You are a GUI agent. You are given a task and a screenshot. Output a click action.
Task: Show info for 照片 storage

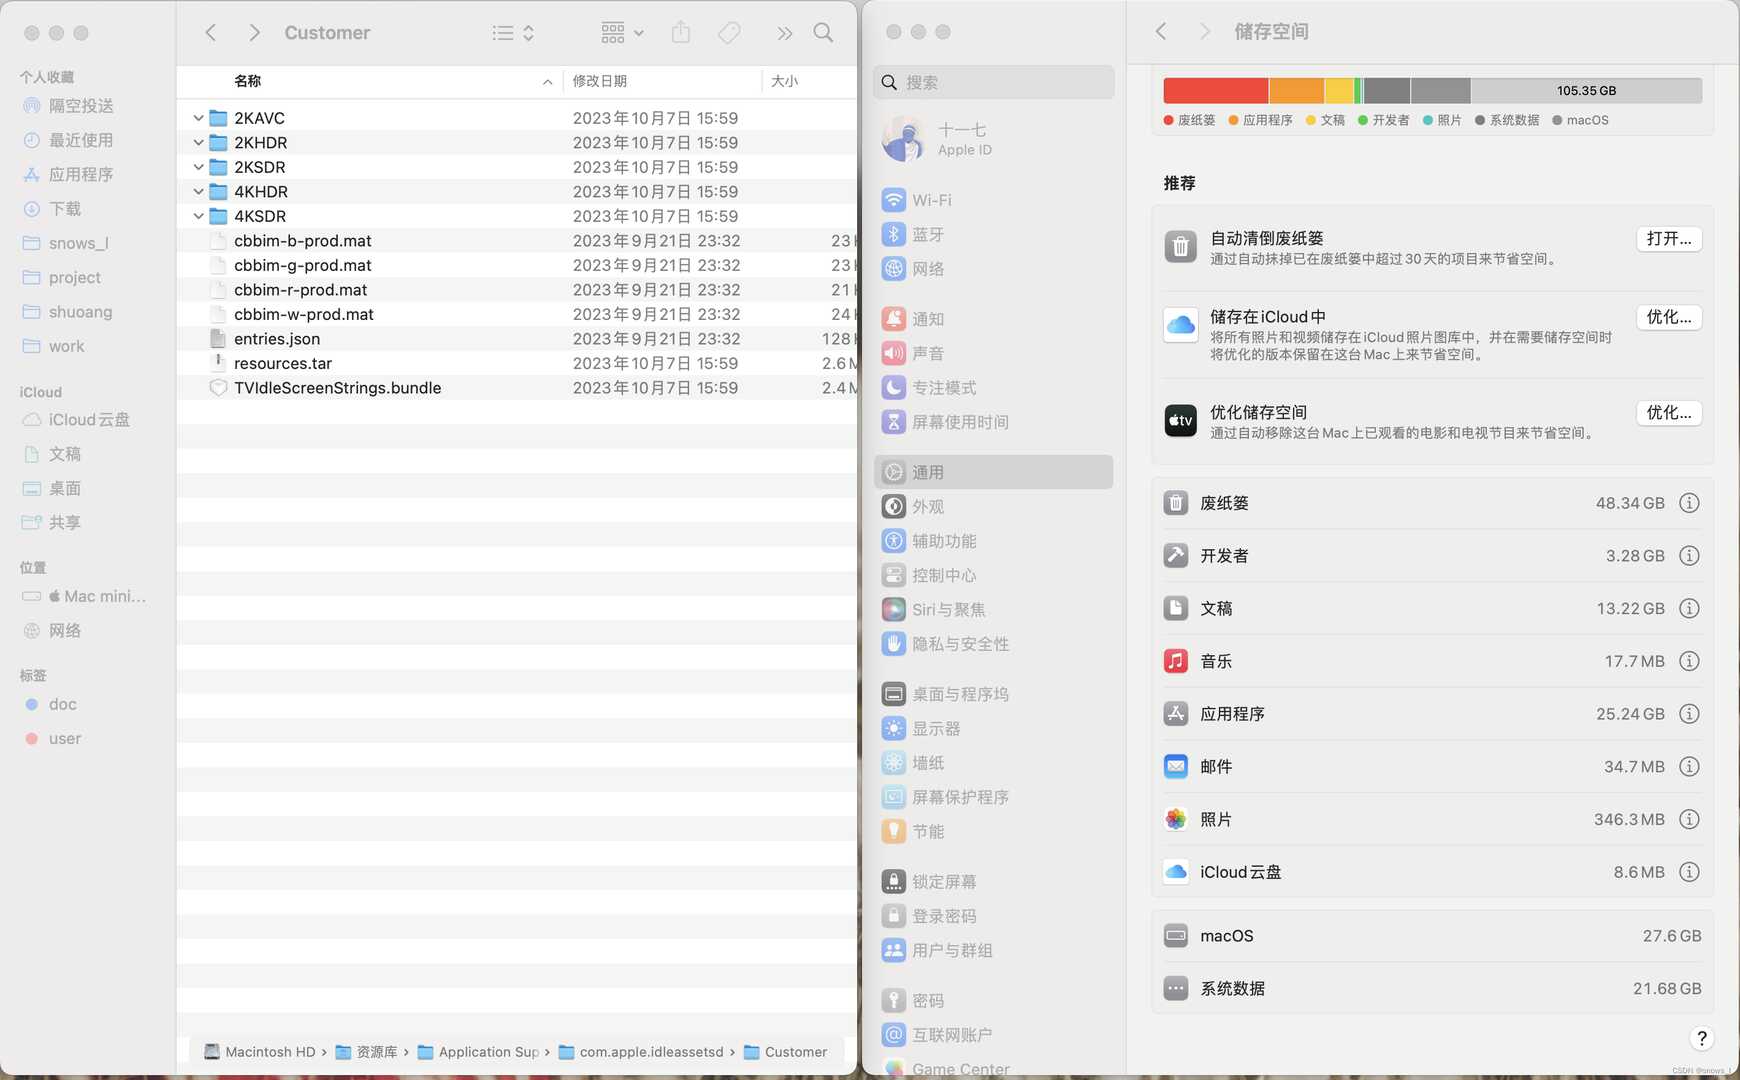pos(1689,819)
